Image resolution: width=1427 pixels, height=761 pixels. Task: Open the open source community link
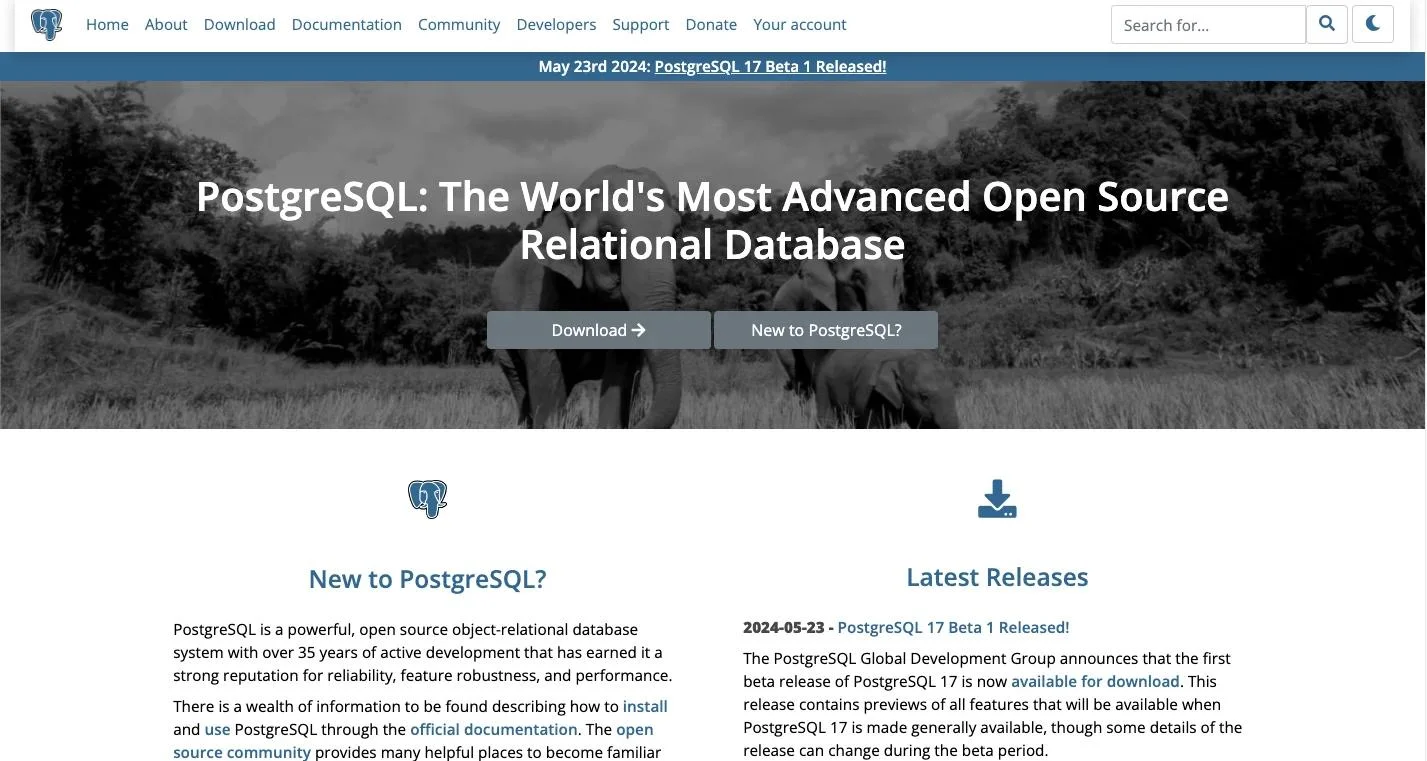(x=413, y=741)
